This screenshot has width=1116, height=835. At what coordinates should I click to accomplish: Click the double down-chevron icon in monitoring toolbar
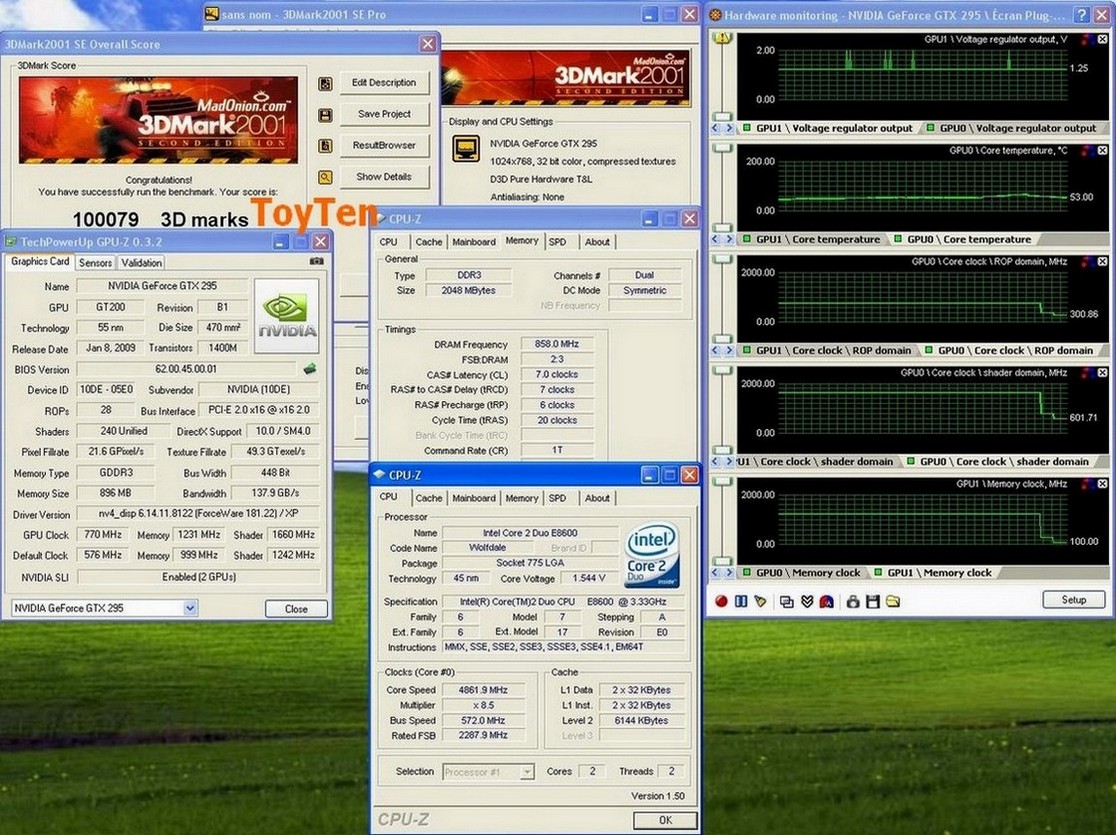coord(806,602)
